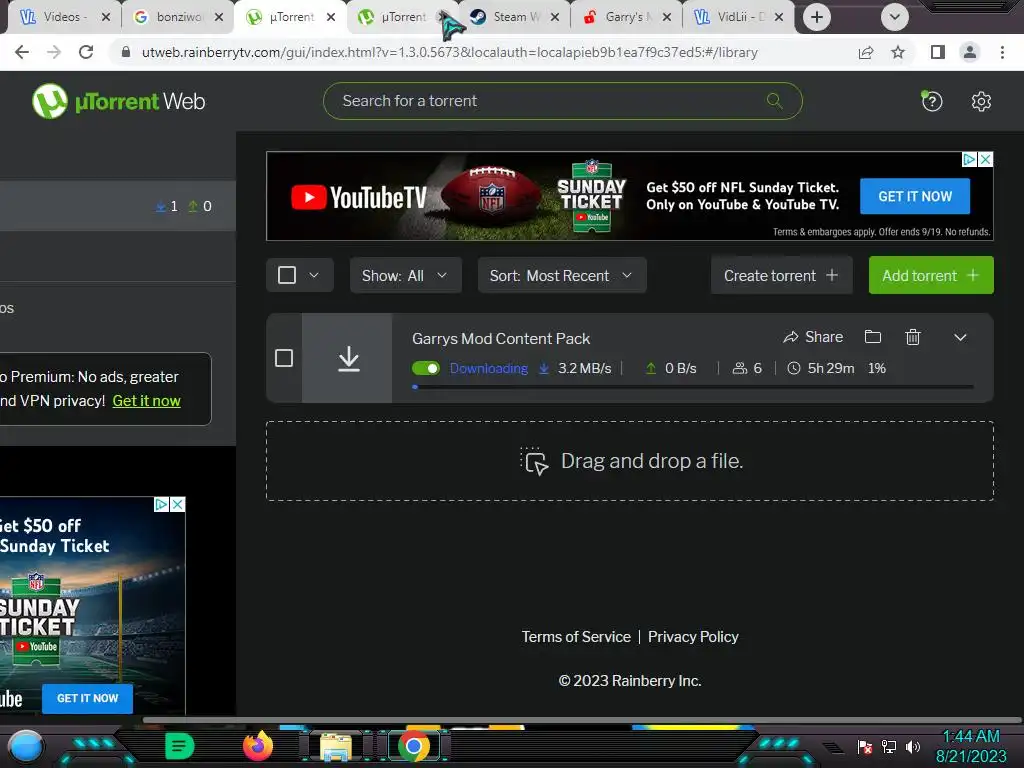Click the uTorrent Web logo
This screenshot has height=768, width=1024.
click(118, 101)
